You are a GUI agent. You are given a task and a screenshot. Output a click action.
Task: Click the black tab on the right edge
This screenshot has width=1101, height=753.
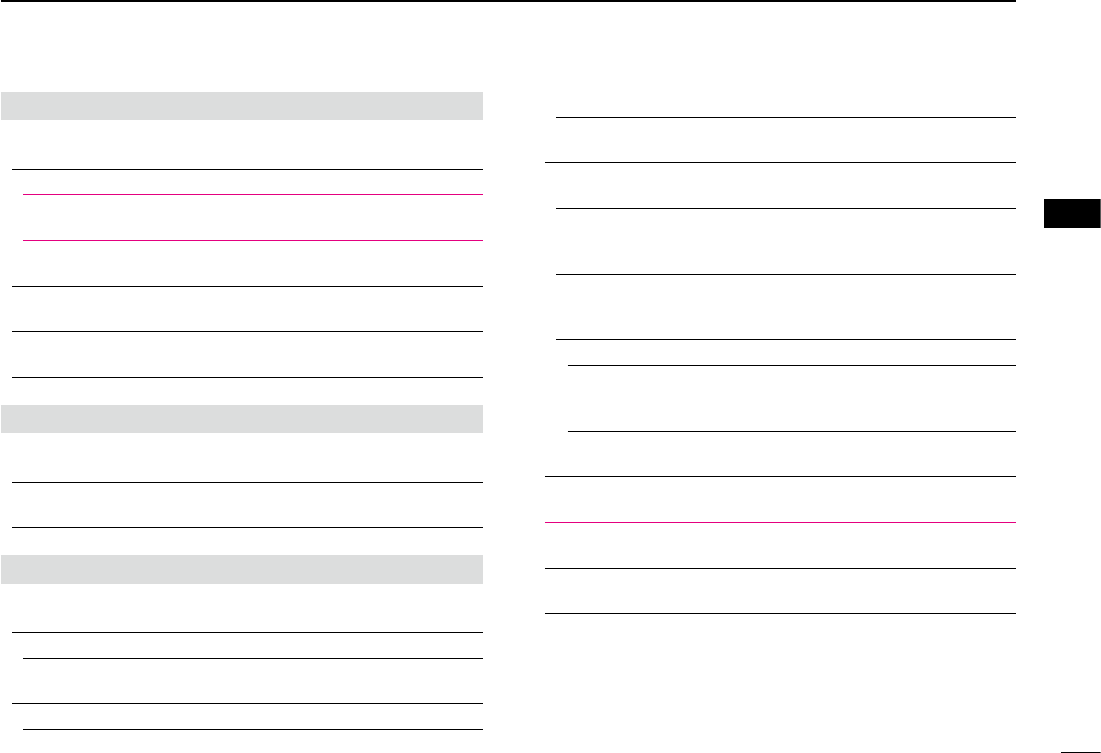point(1071,214)
